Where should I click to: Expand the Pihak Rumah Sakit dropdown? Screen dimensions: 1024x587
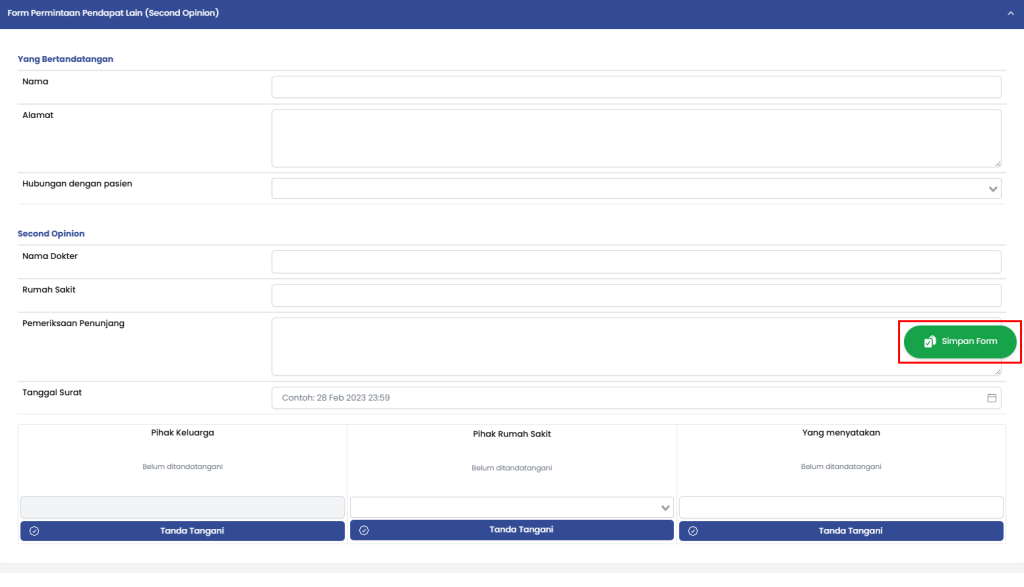(511, 507)
